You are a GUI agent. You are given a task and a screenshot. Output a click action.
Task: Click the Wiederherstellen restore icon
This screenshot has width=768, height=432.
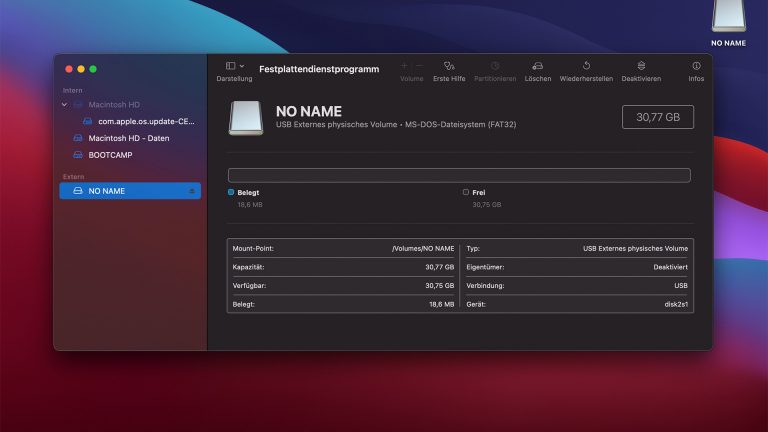586,66
